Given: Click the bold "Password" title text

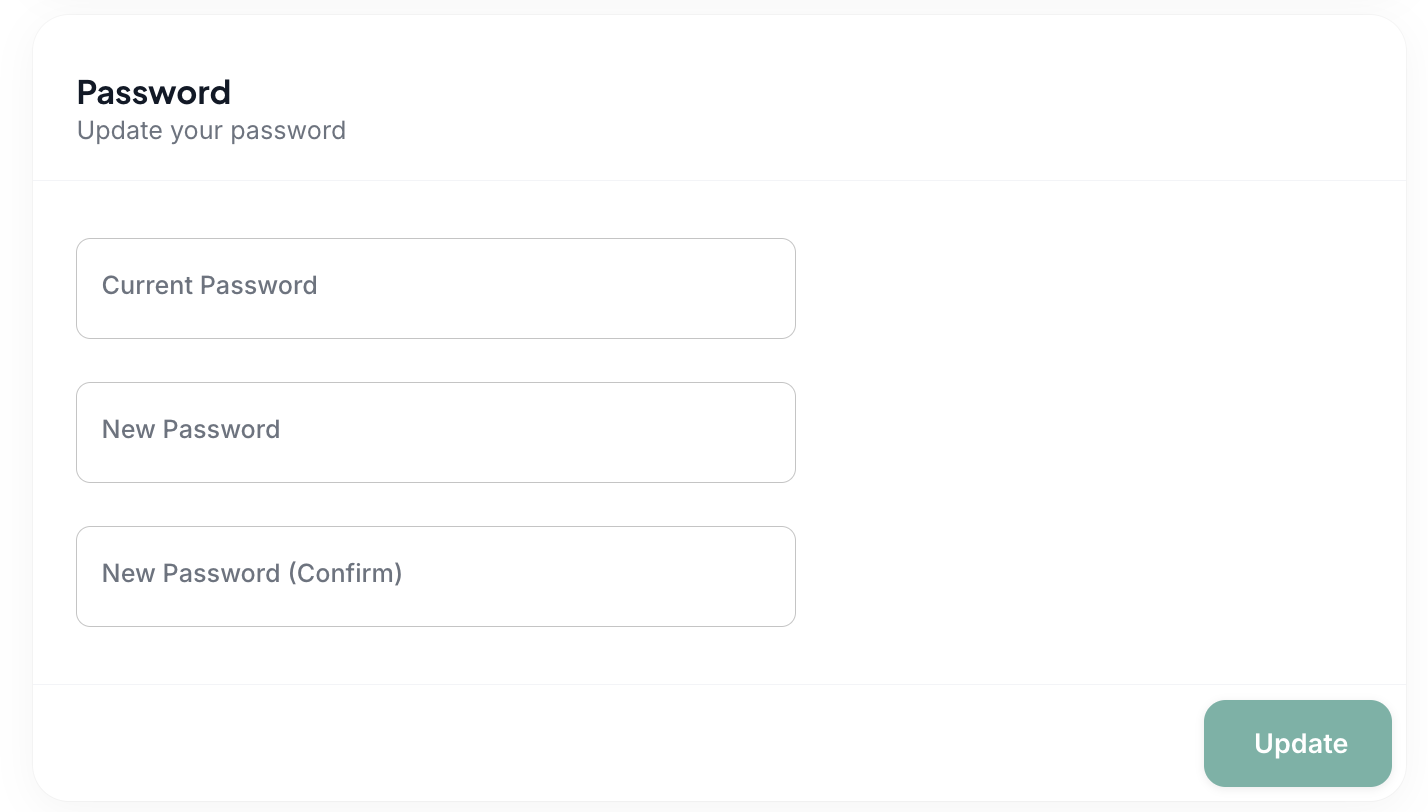Looking at the screenshot, I should pos(154,92).
